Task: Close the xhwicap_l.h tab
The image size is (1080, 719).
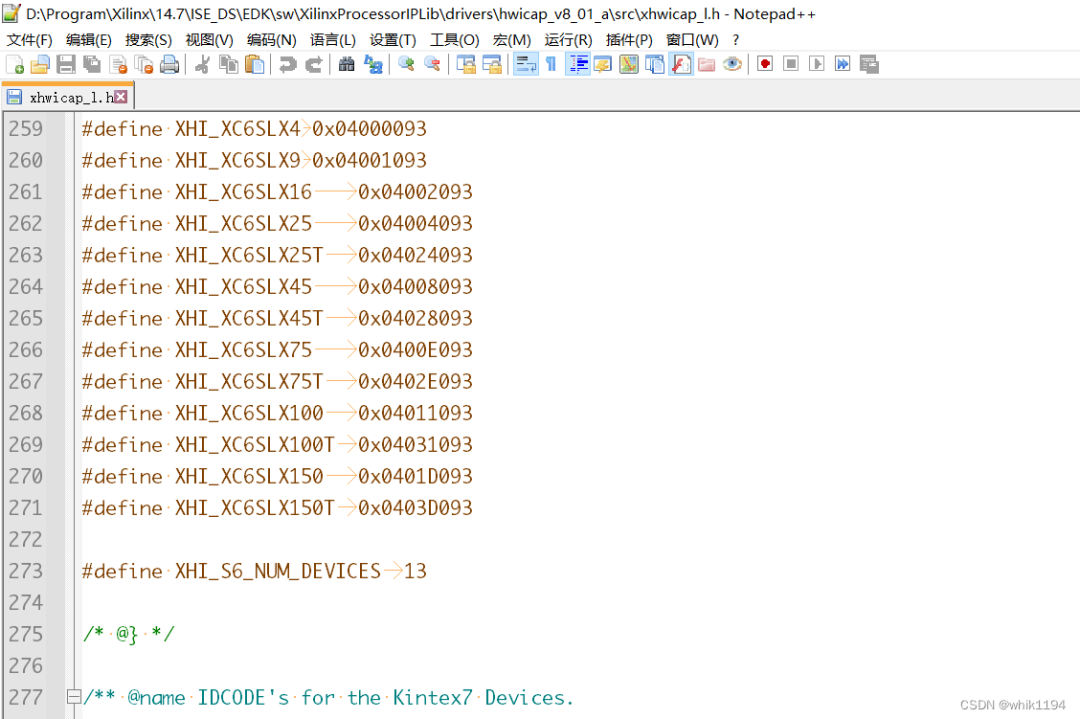Action: 121,96
